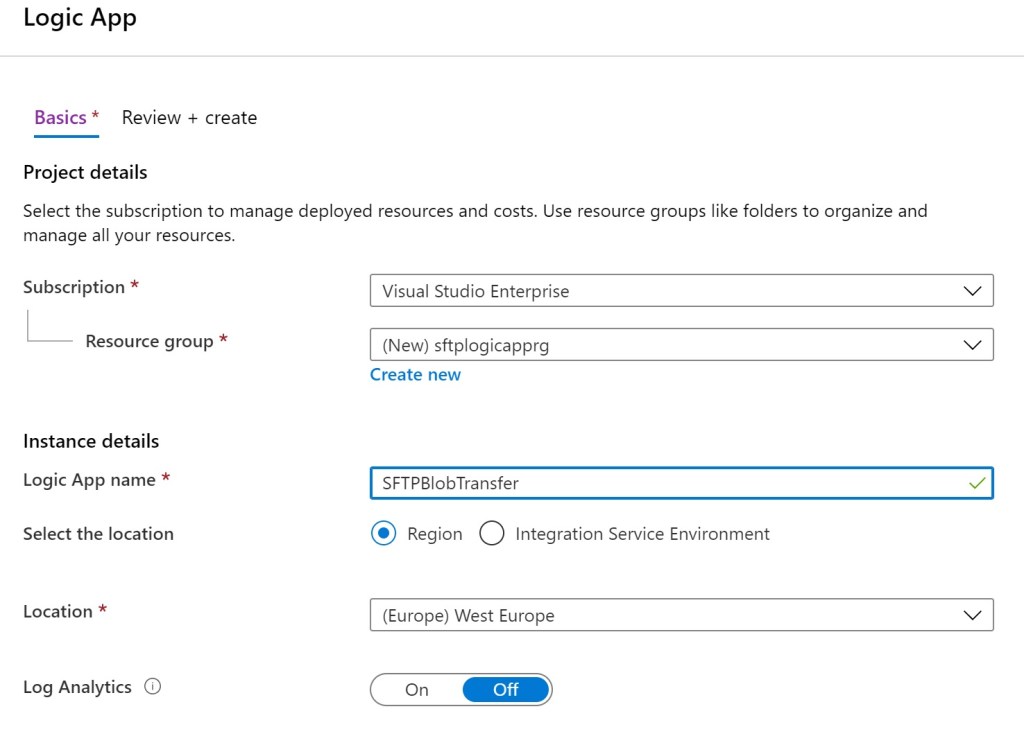The image size is (1024, 736).
Task: Set Log Analytics toggle to Off
Action: point(506,690)
